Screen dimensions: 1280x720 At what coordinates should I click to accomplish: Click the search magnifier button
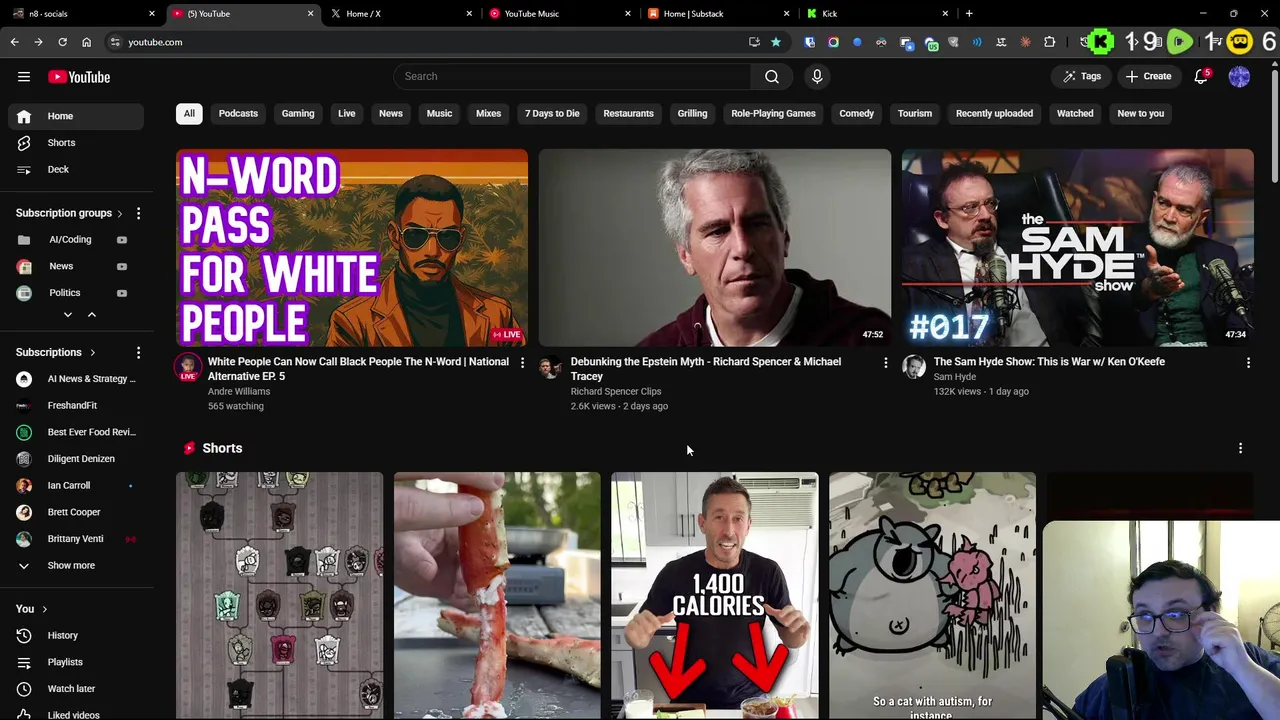point(772,76)
